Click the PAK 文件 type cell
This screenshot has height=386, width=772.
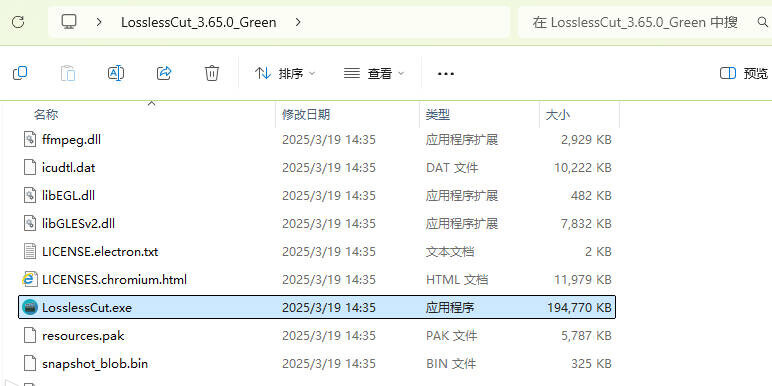tap(451, 336)
